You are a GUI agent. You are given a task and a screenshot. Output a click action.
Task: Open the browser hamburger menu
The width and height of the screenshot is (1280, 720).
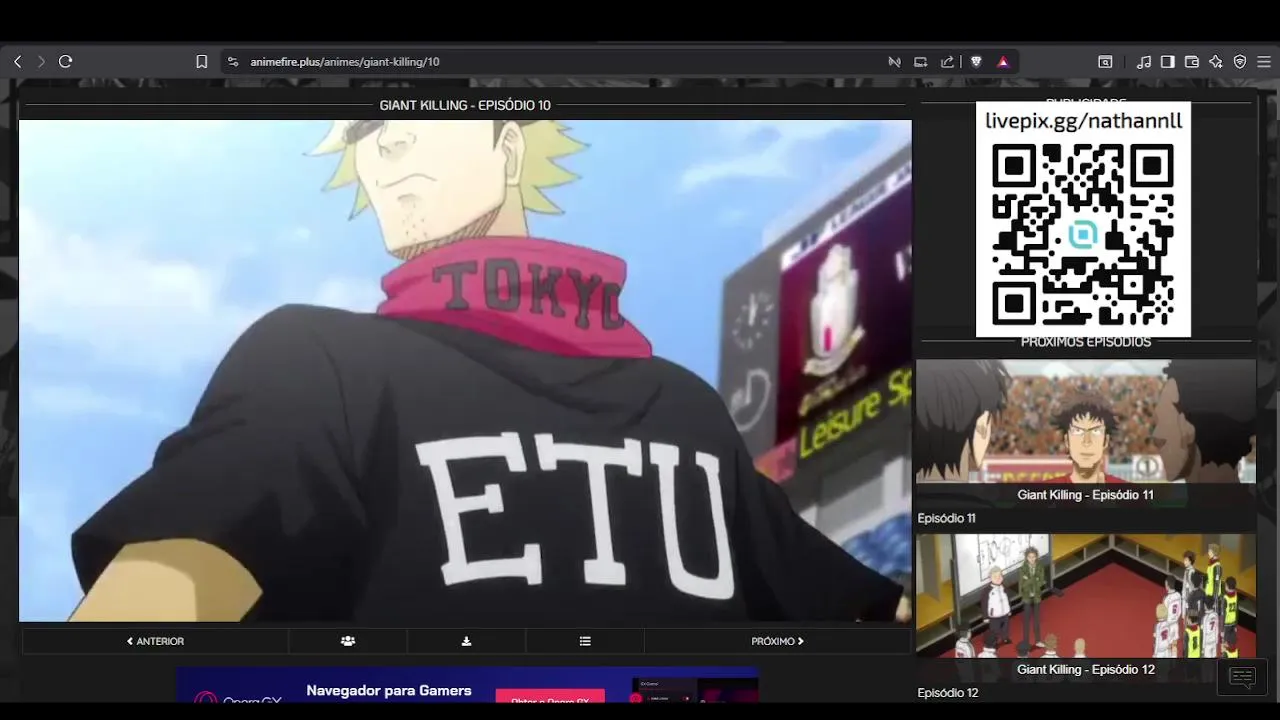click(1264, 61)
